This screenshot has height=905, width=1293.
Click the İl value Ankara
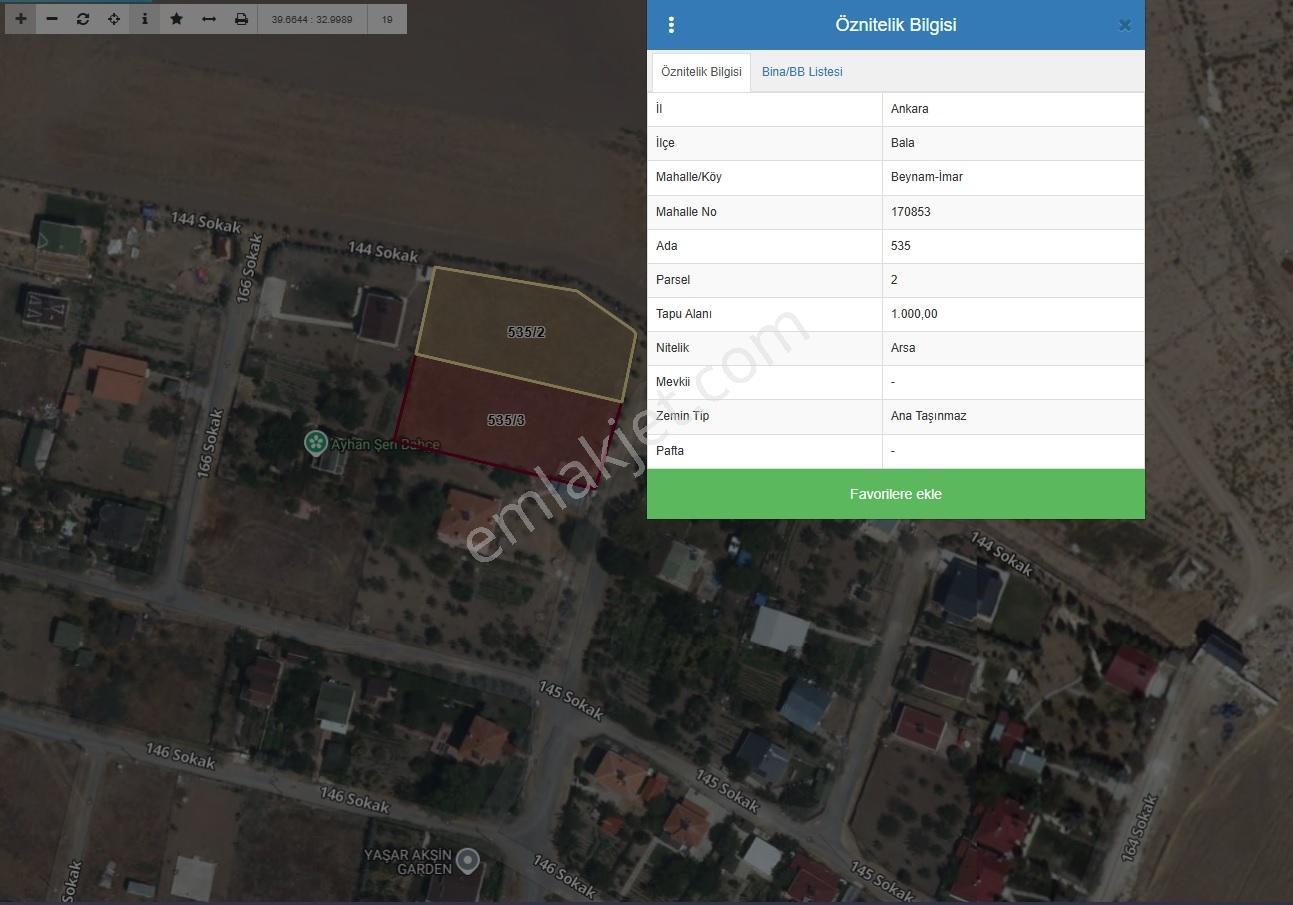(910, 109)
